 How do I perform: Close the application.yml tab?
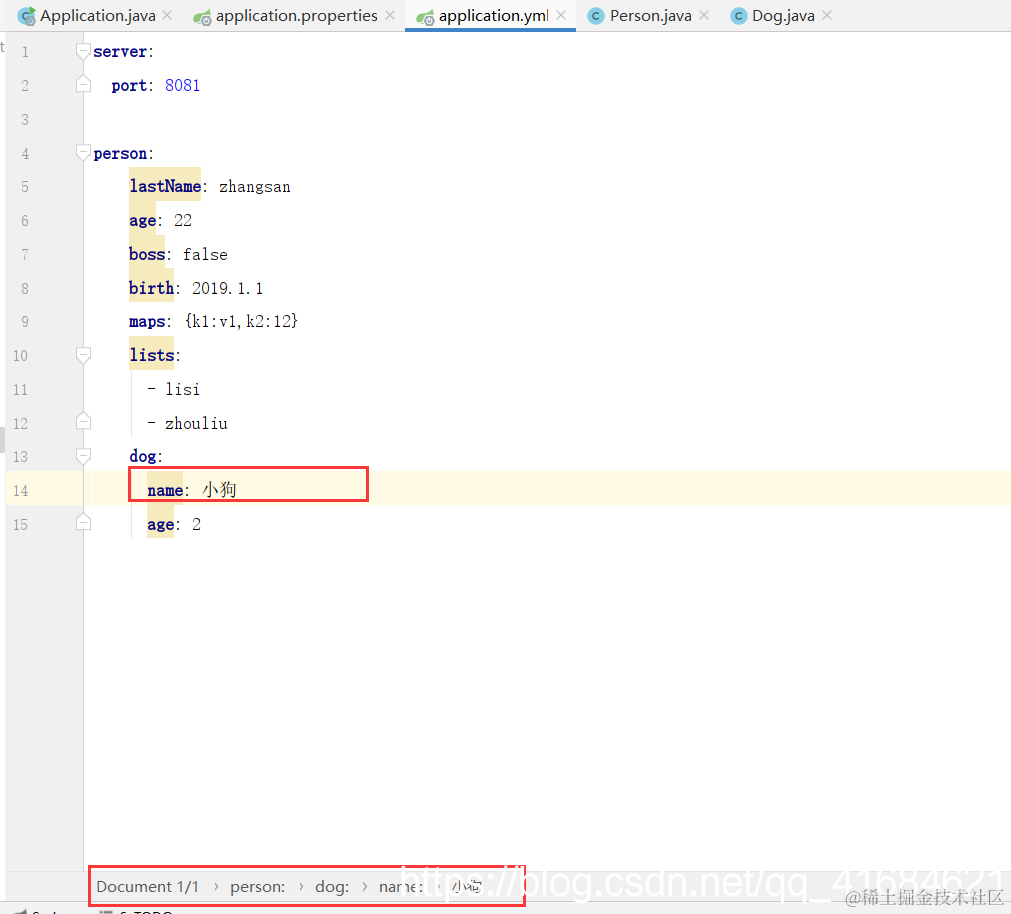(561, 15)
